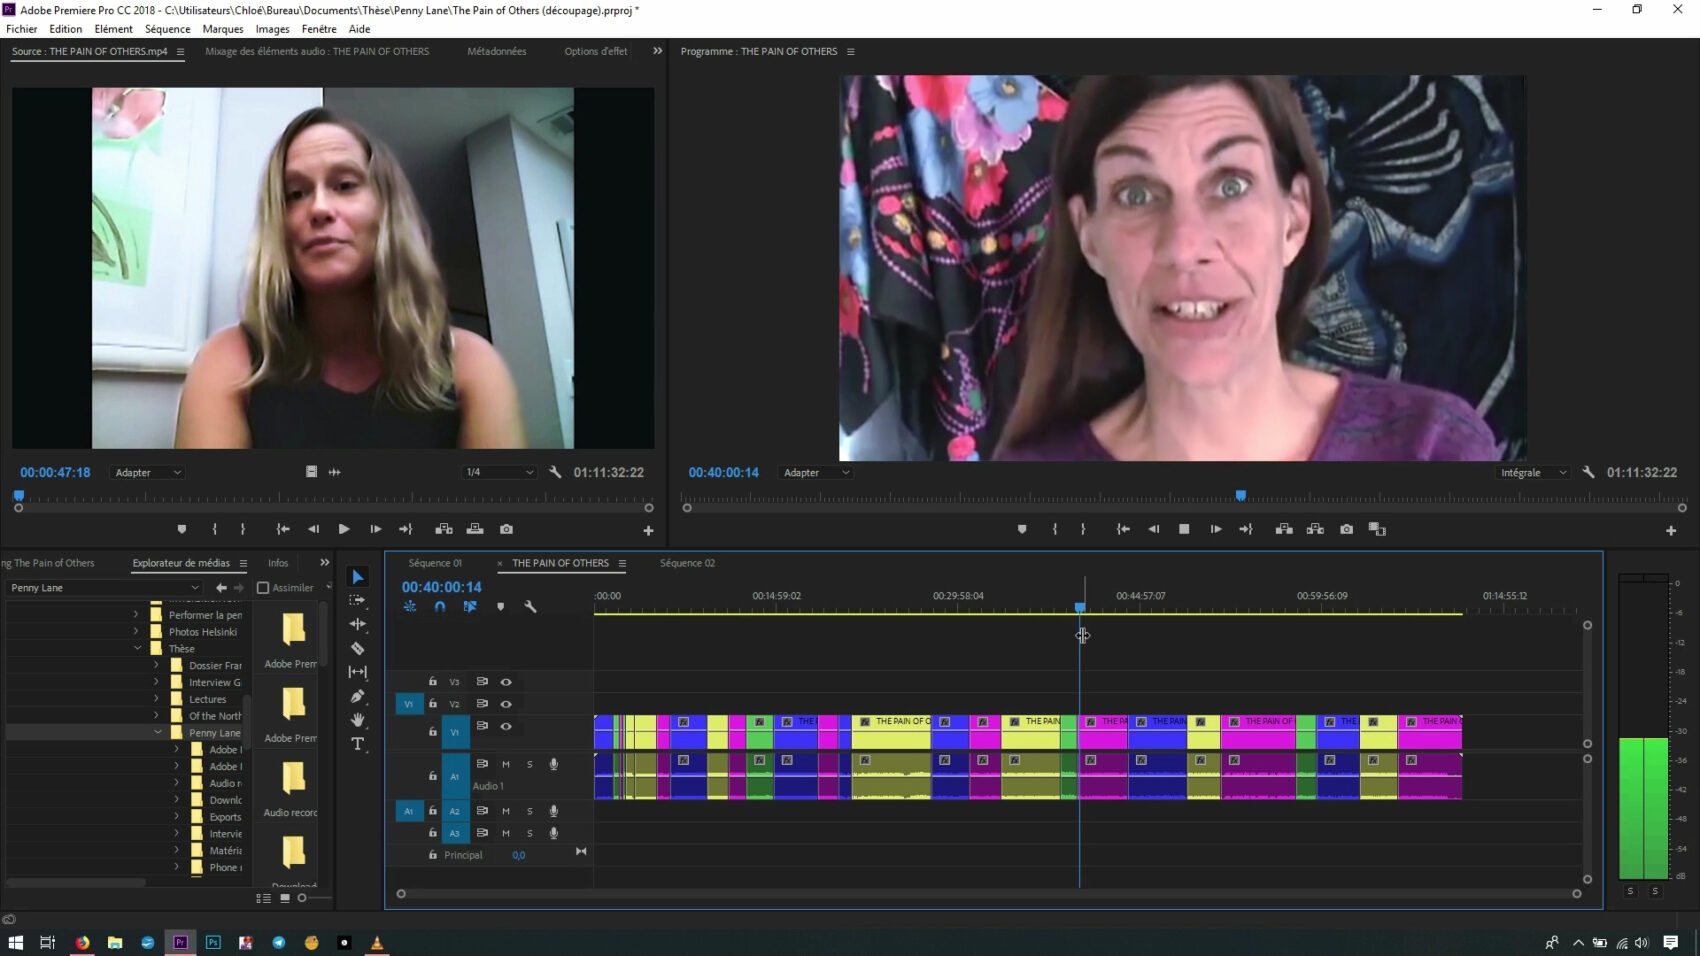Image resolution: width=1700 pixels, height=956 pixels.
Task: Toggle V1 track output eye
Action: coord(506,727)
